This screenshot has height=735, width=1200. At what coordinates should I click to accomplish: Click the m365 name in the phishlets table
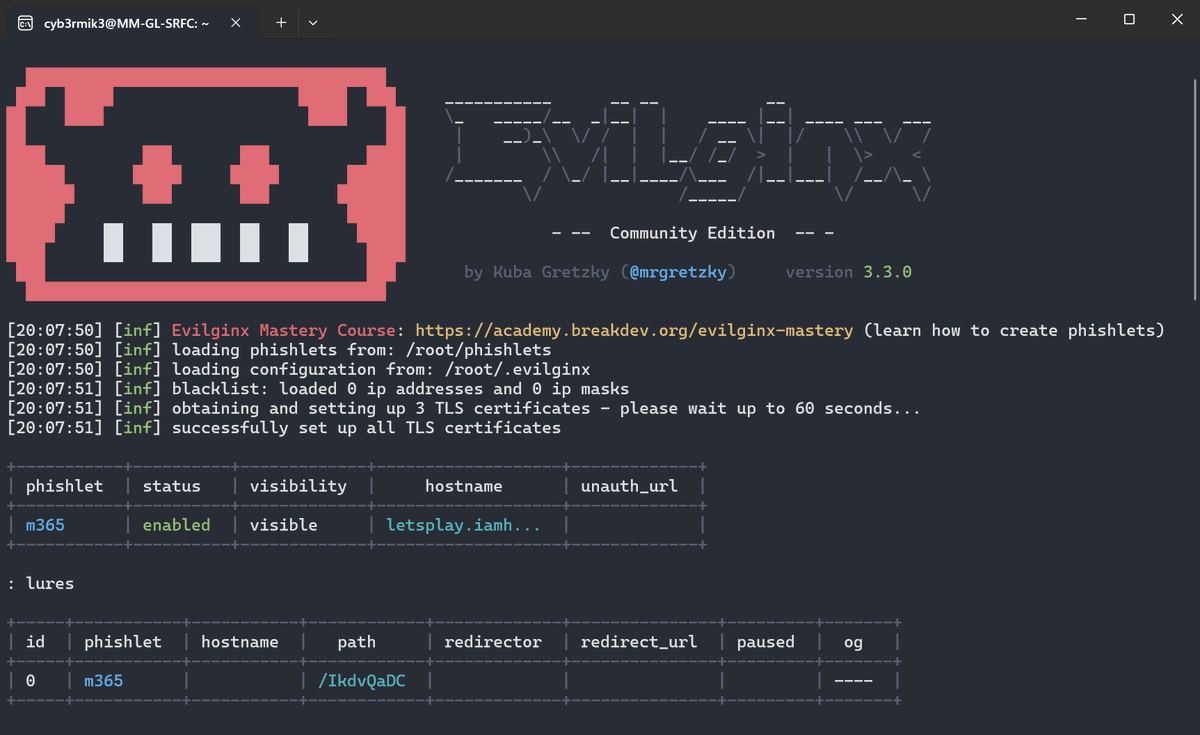coord(45,525)
